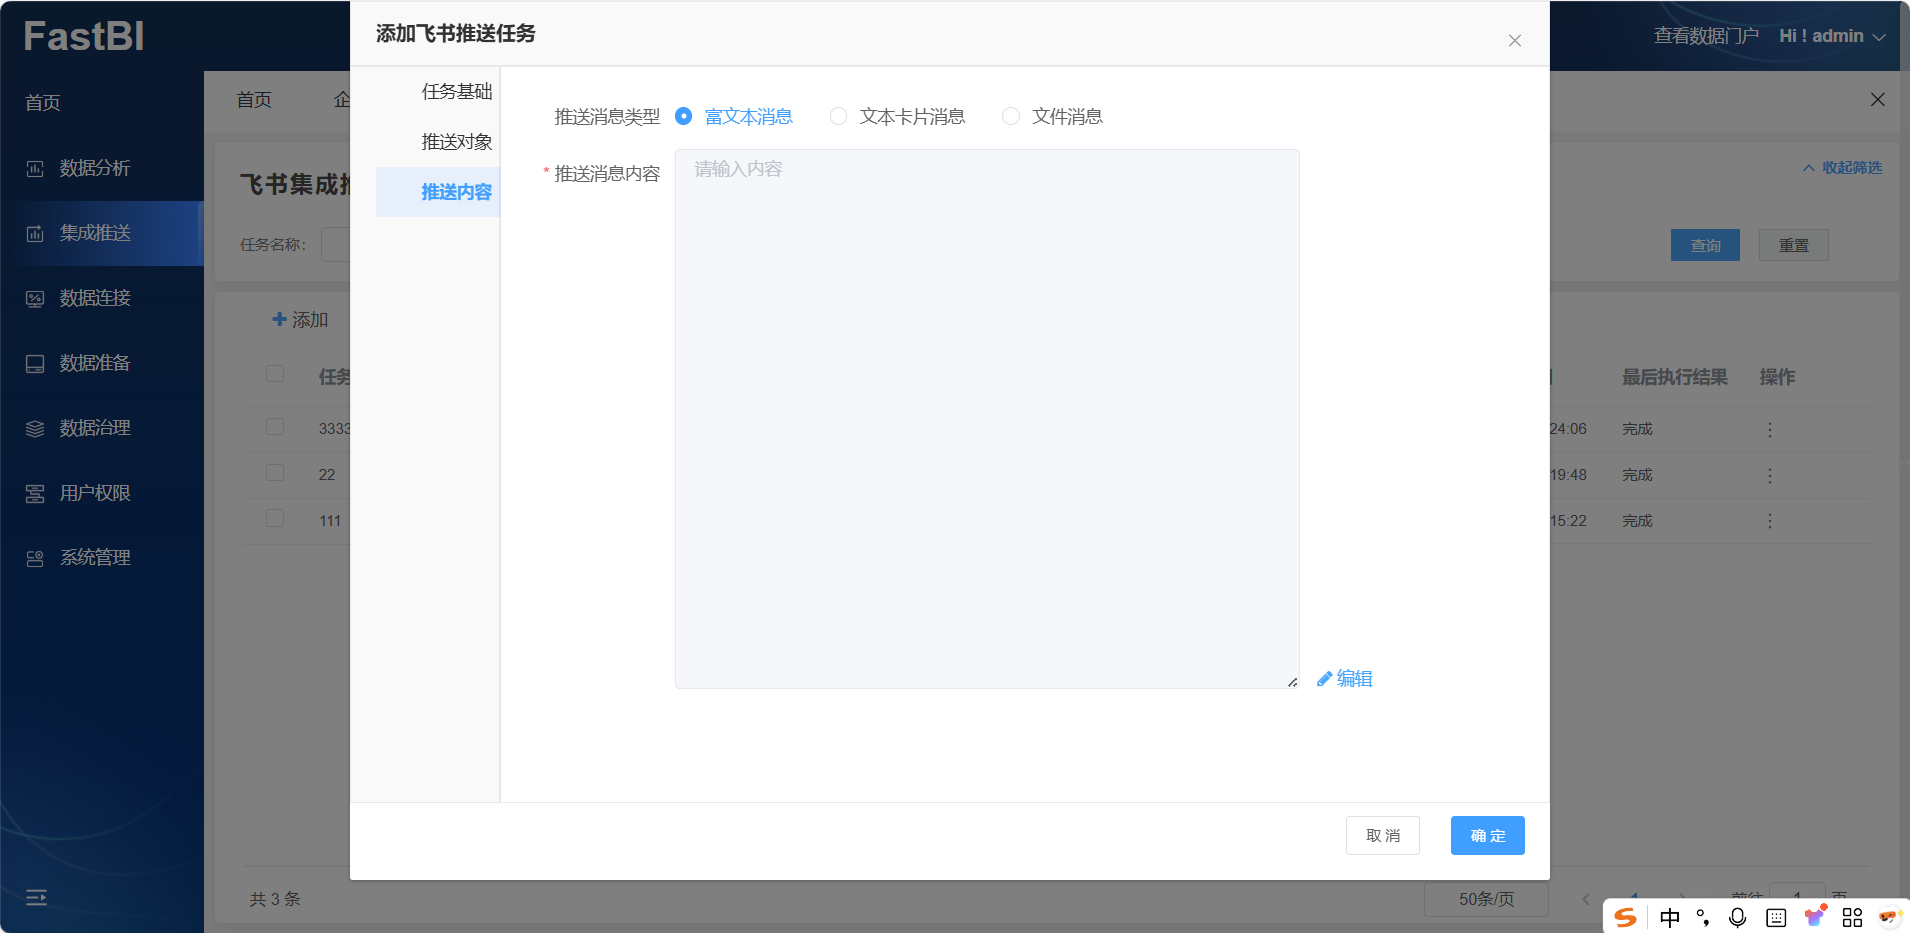The width and height of the screenshot is (1910, 933).
Task: Collapse the filter via 收起筛选
Action: (x=1842, y=168)
